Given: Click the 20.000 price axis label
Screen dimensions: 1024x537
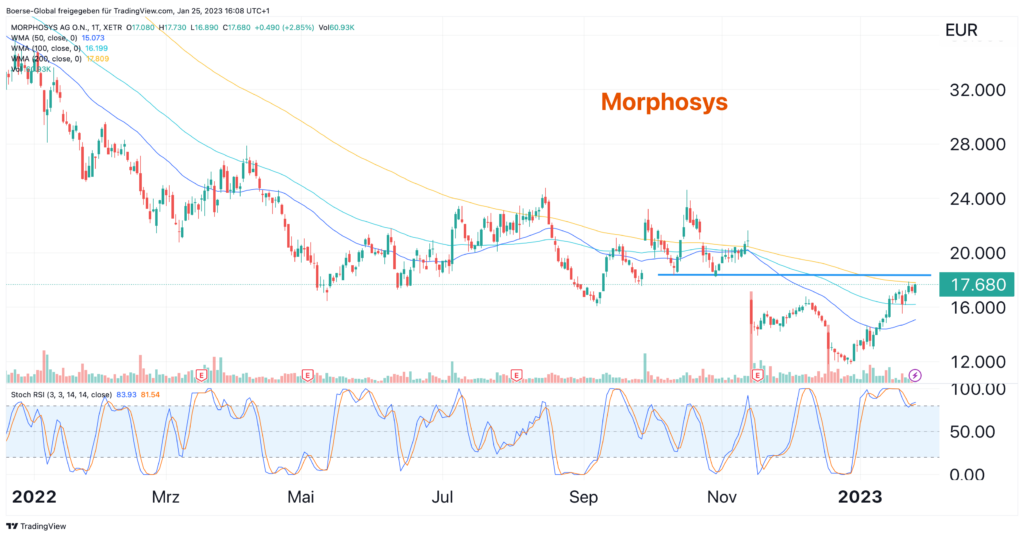Looking at the screenshot, I should pyautogui.click(x=977, y=253).
